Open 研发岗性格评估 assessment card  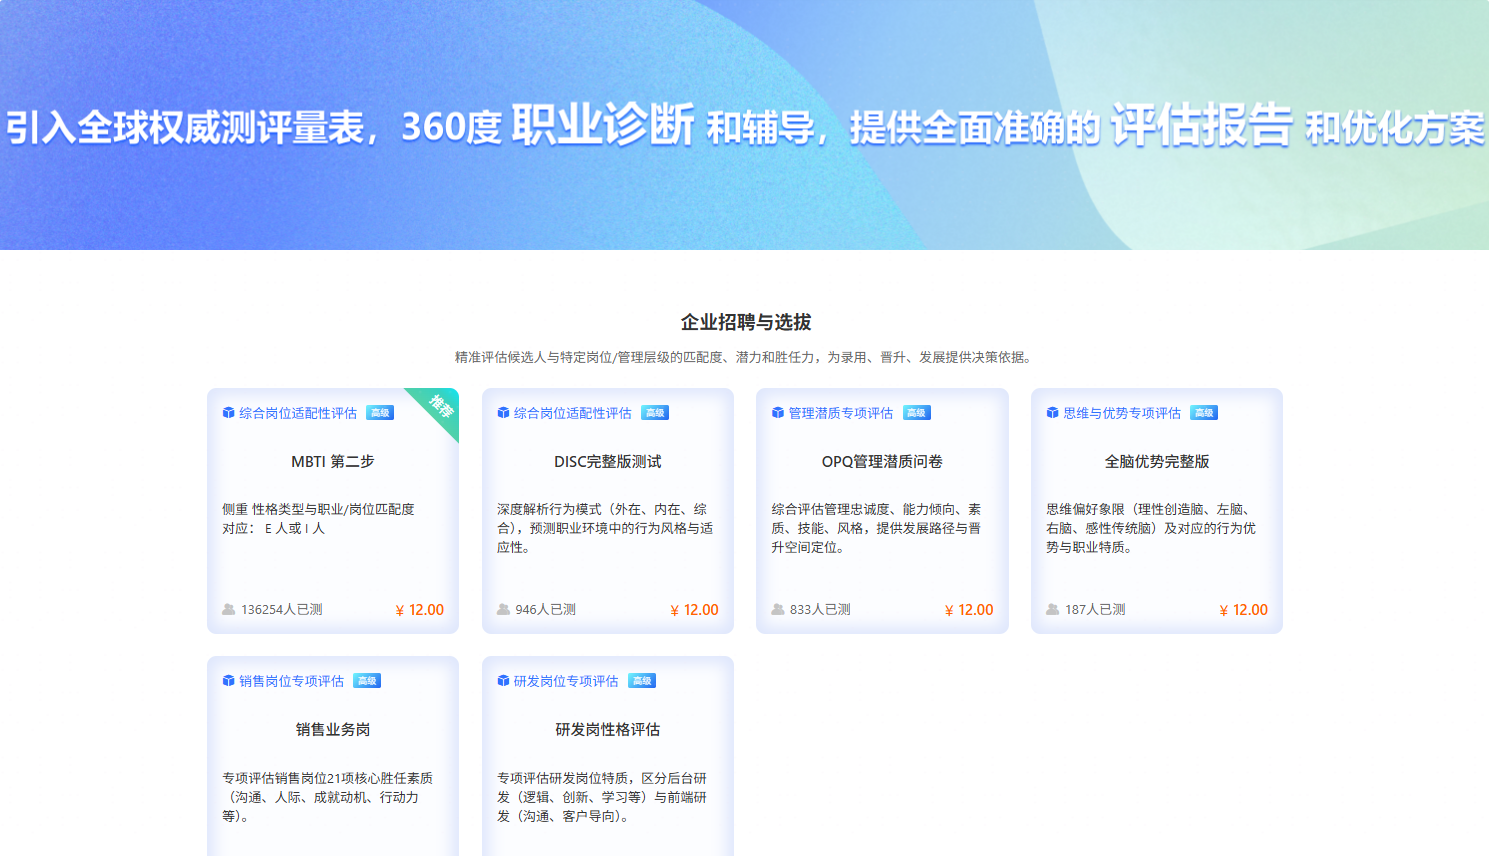[607, 730]
